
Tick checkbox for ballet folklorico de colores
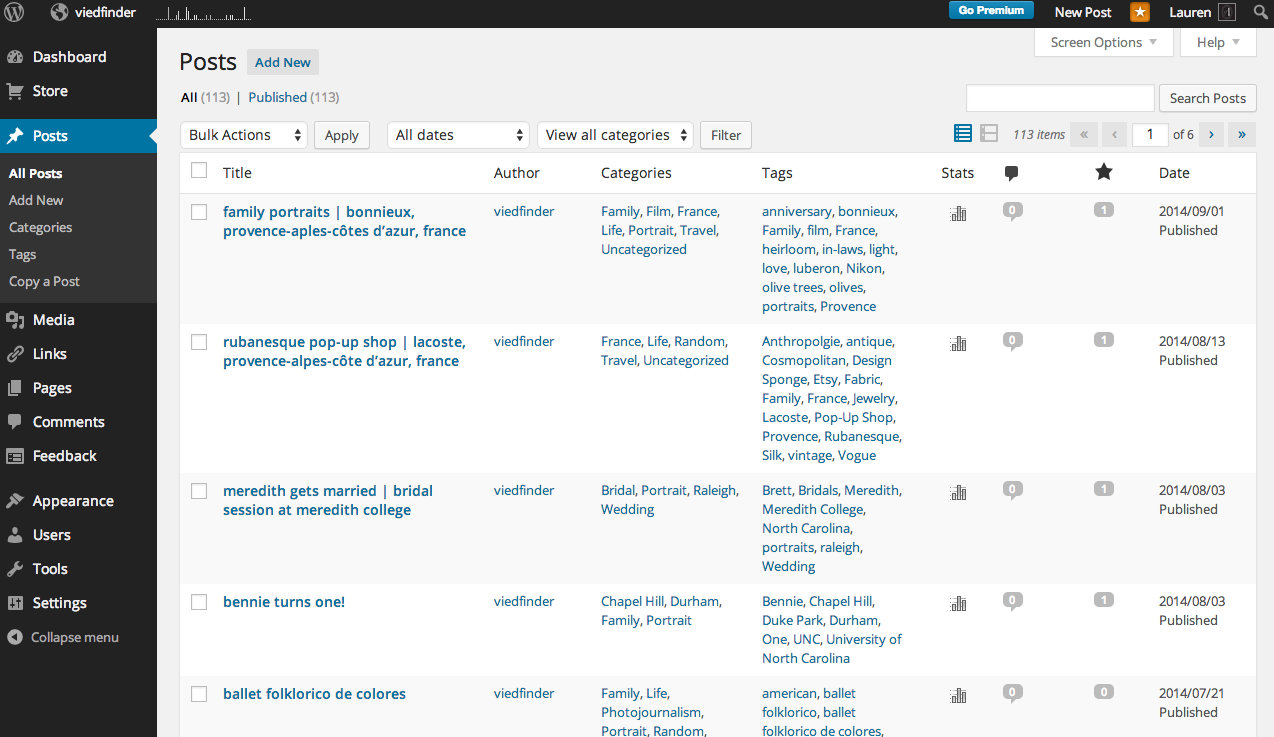199,694
